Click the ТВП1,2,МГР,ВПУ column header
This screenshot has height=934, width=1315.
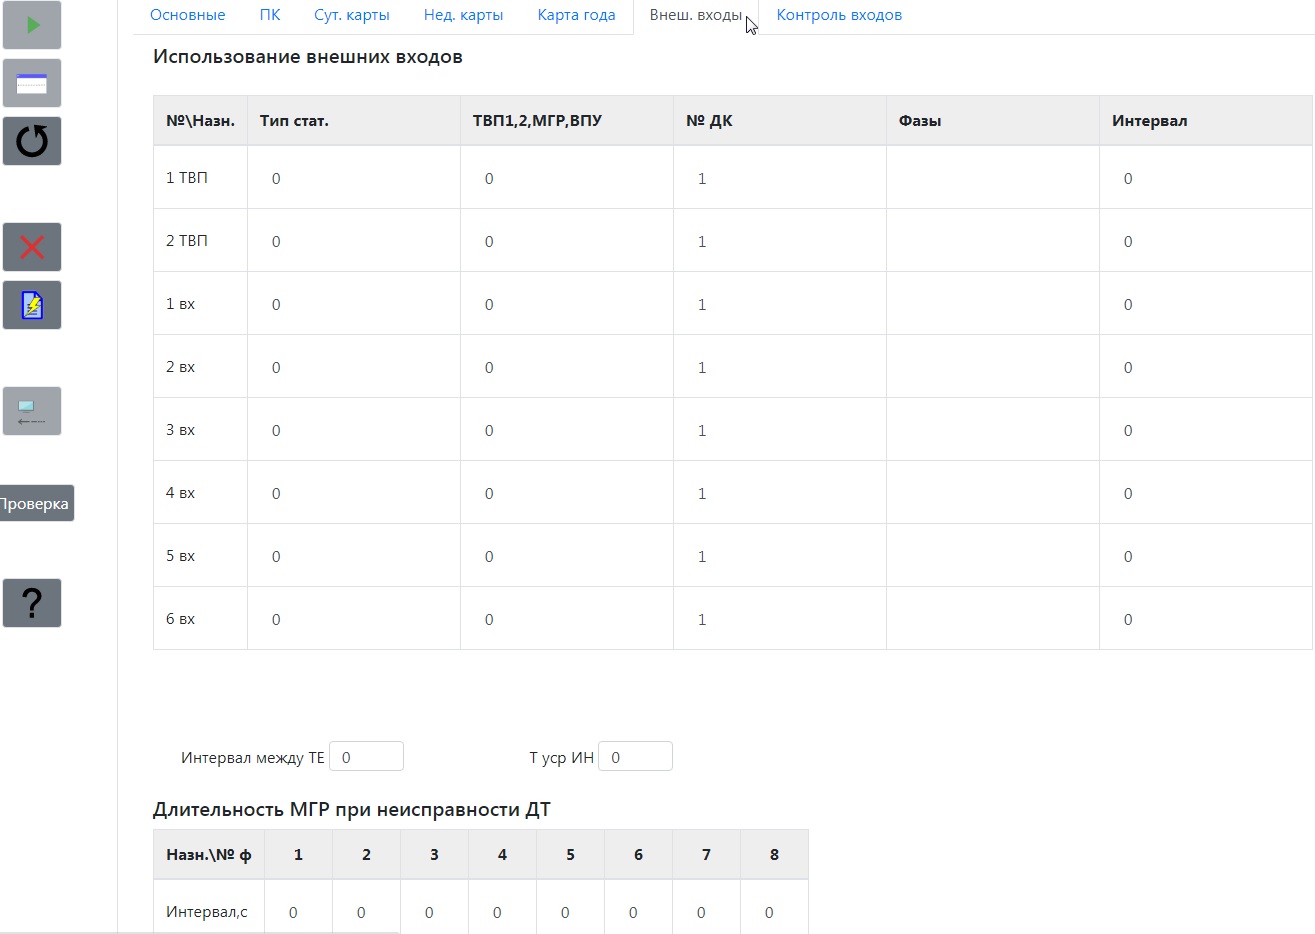[x=567, y=121]
